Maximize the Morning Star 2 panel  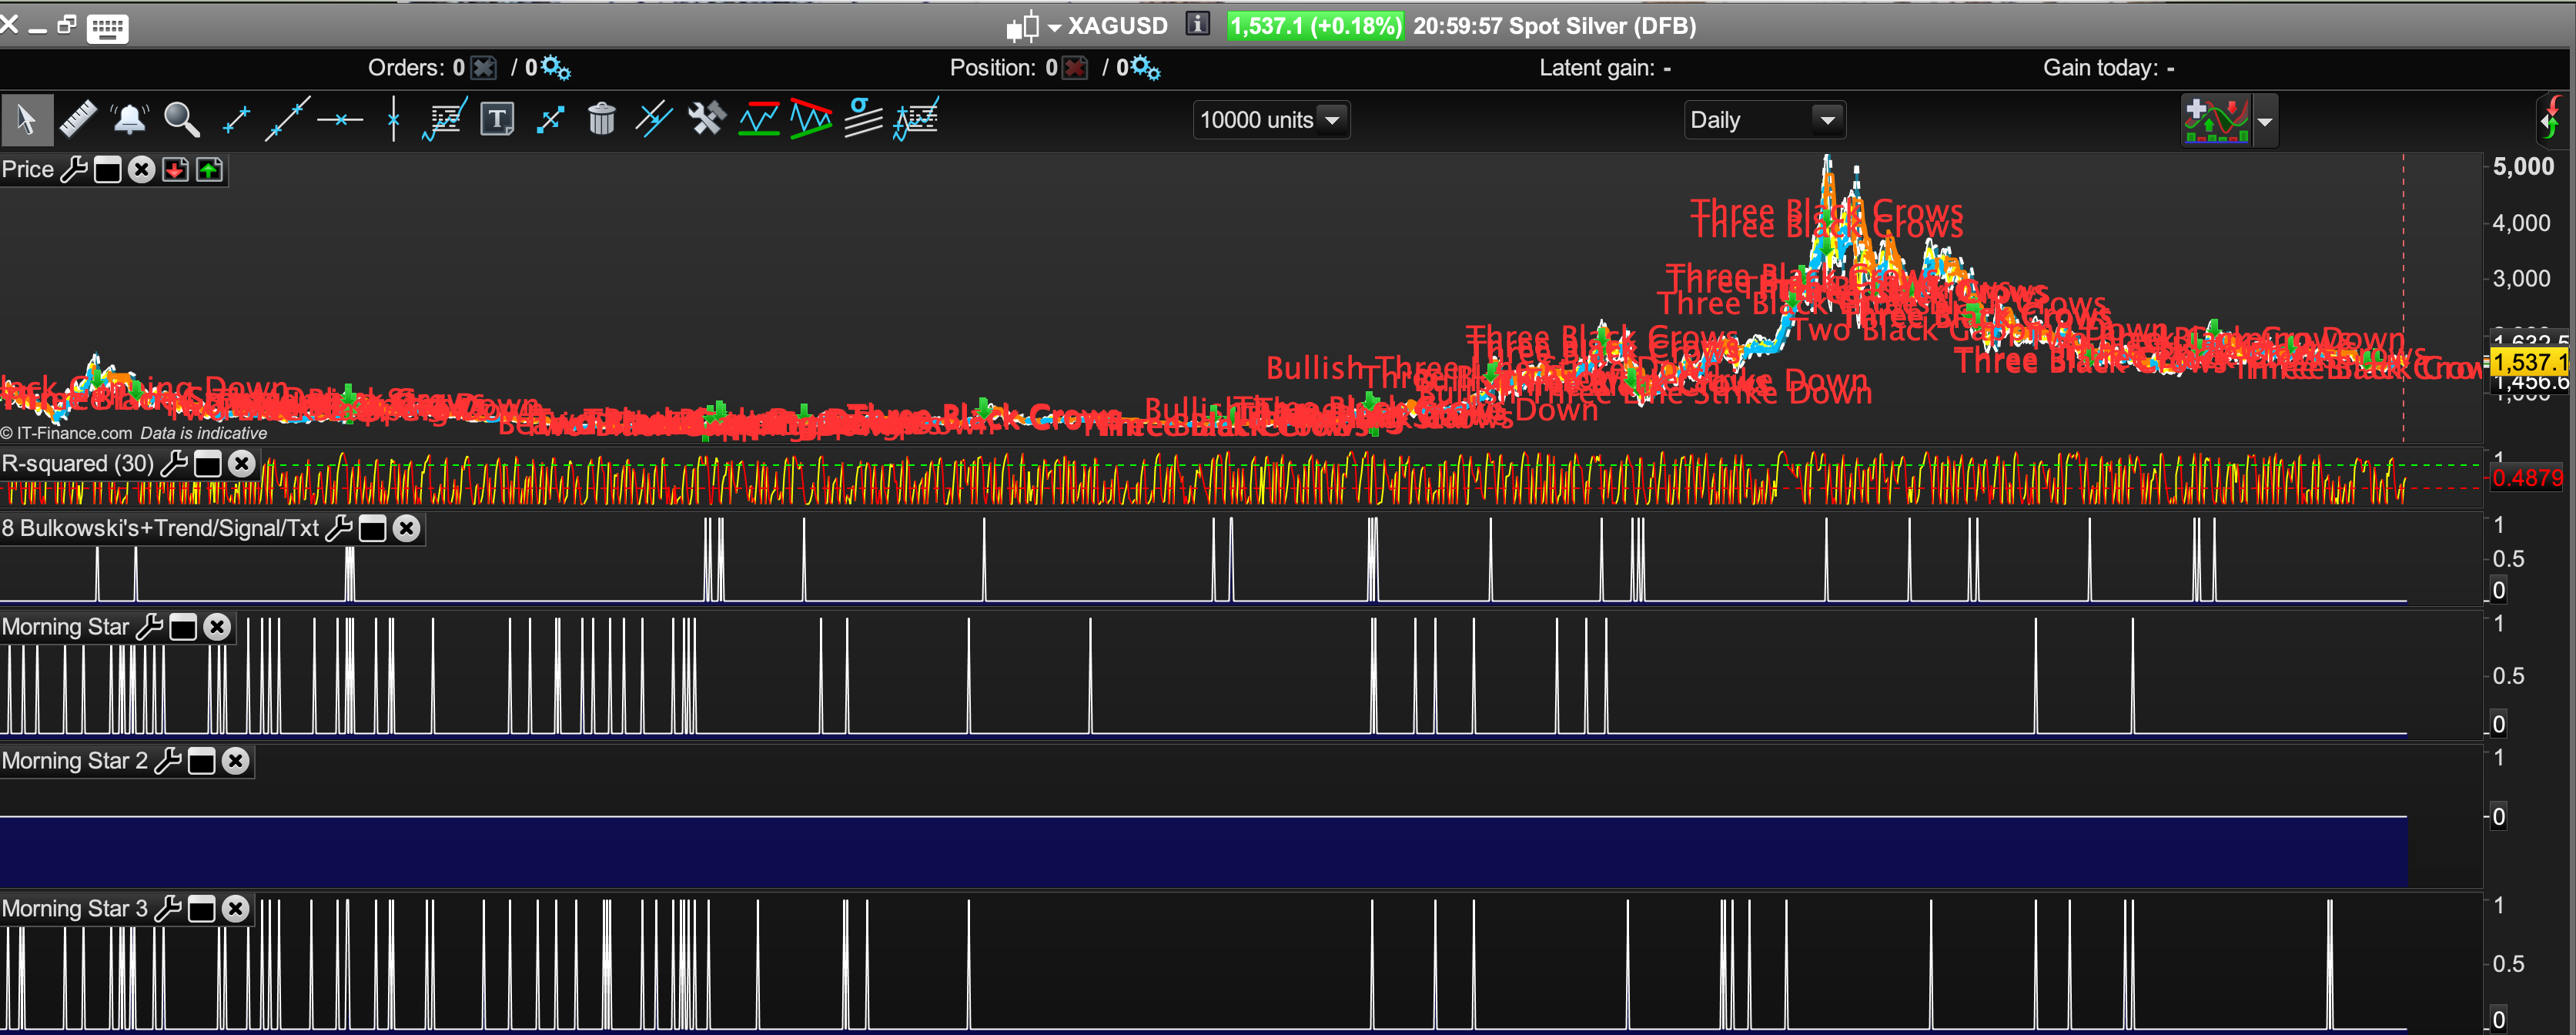pyautogui.click(x=202, y=762)
